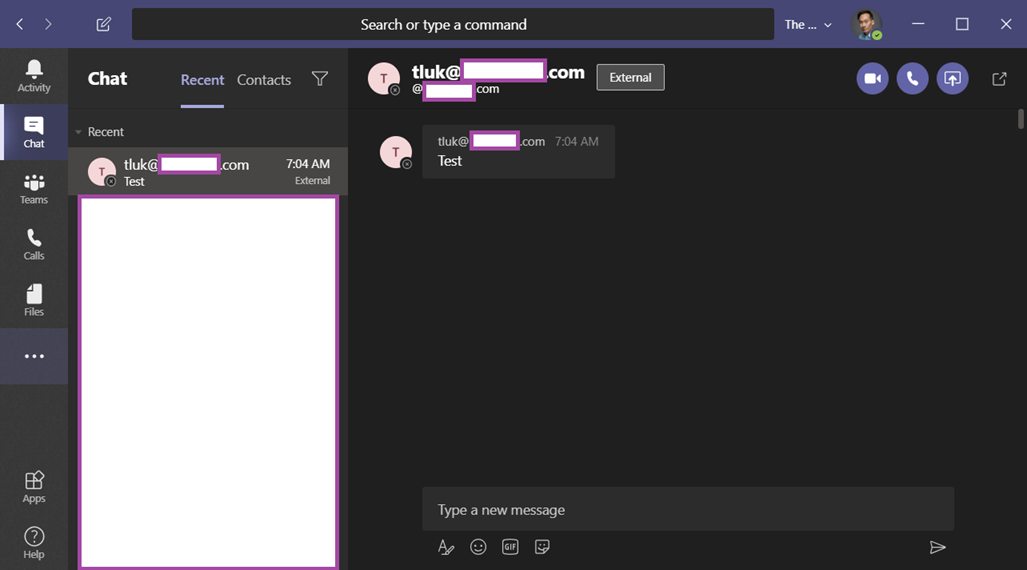Open the profile picture menu
1027x570 pixels.
(866, 25)
